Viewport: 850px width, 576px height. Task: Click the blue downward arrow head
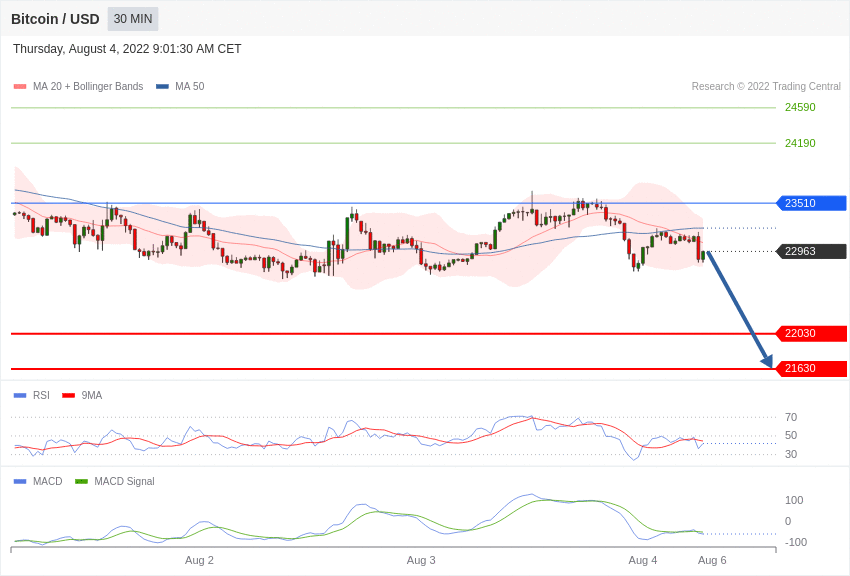coord(767,361)
